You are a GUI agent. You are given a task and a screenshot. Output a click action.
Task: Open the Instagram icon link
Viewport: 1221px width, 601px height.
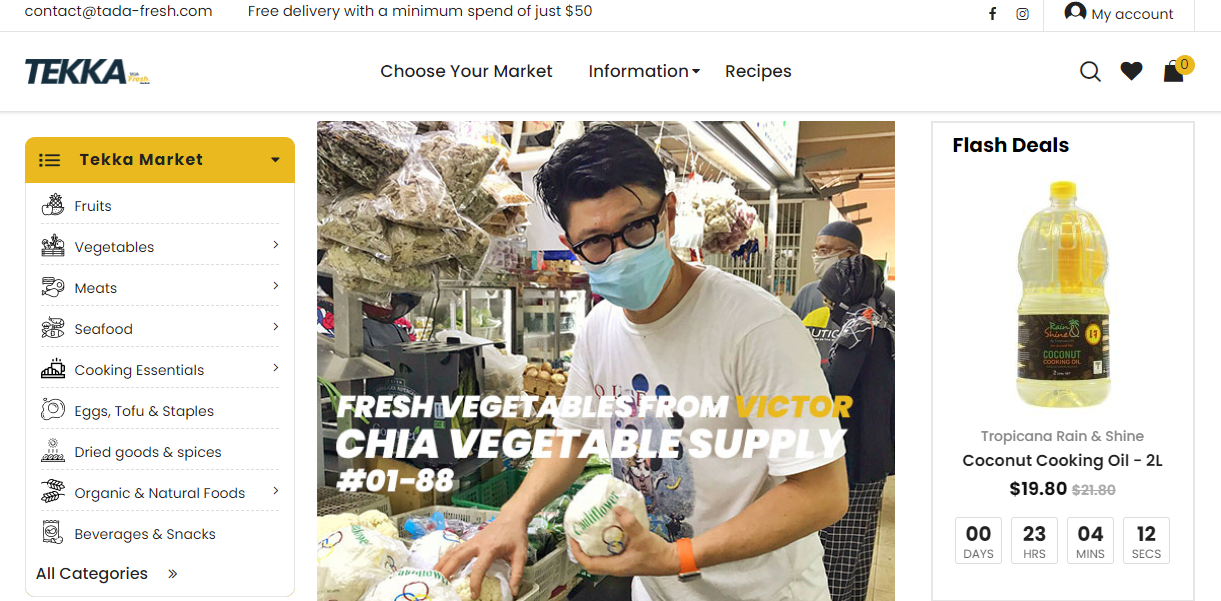coord(1022,14)
